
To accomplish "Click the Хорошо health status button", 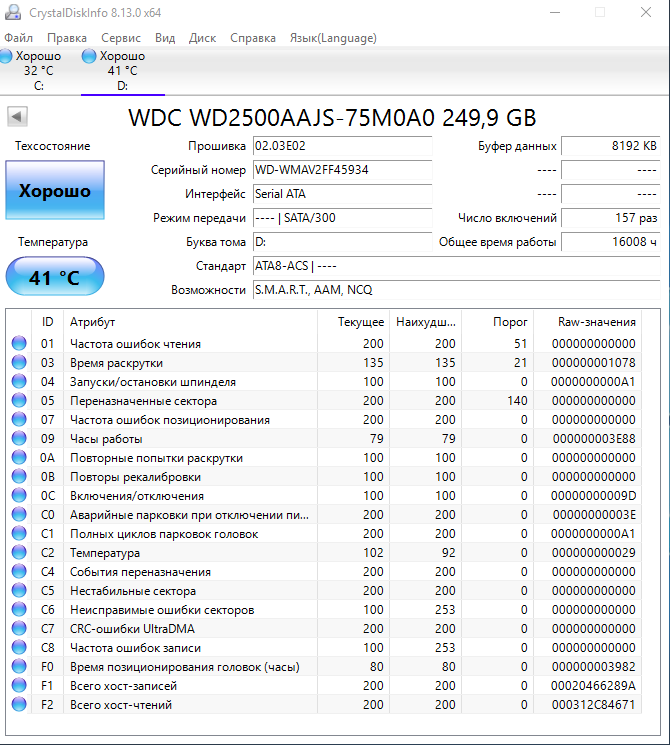I will pyautogui.click(x=55, y=190).
